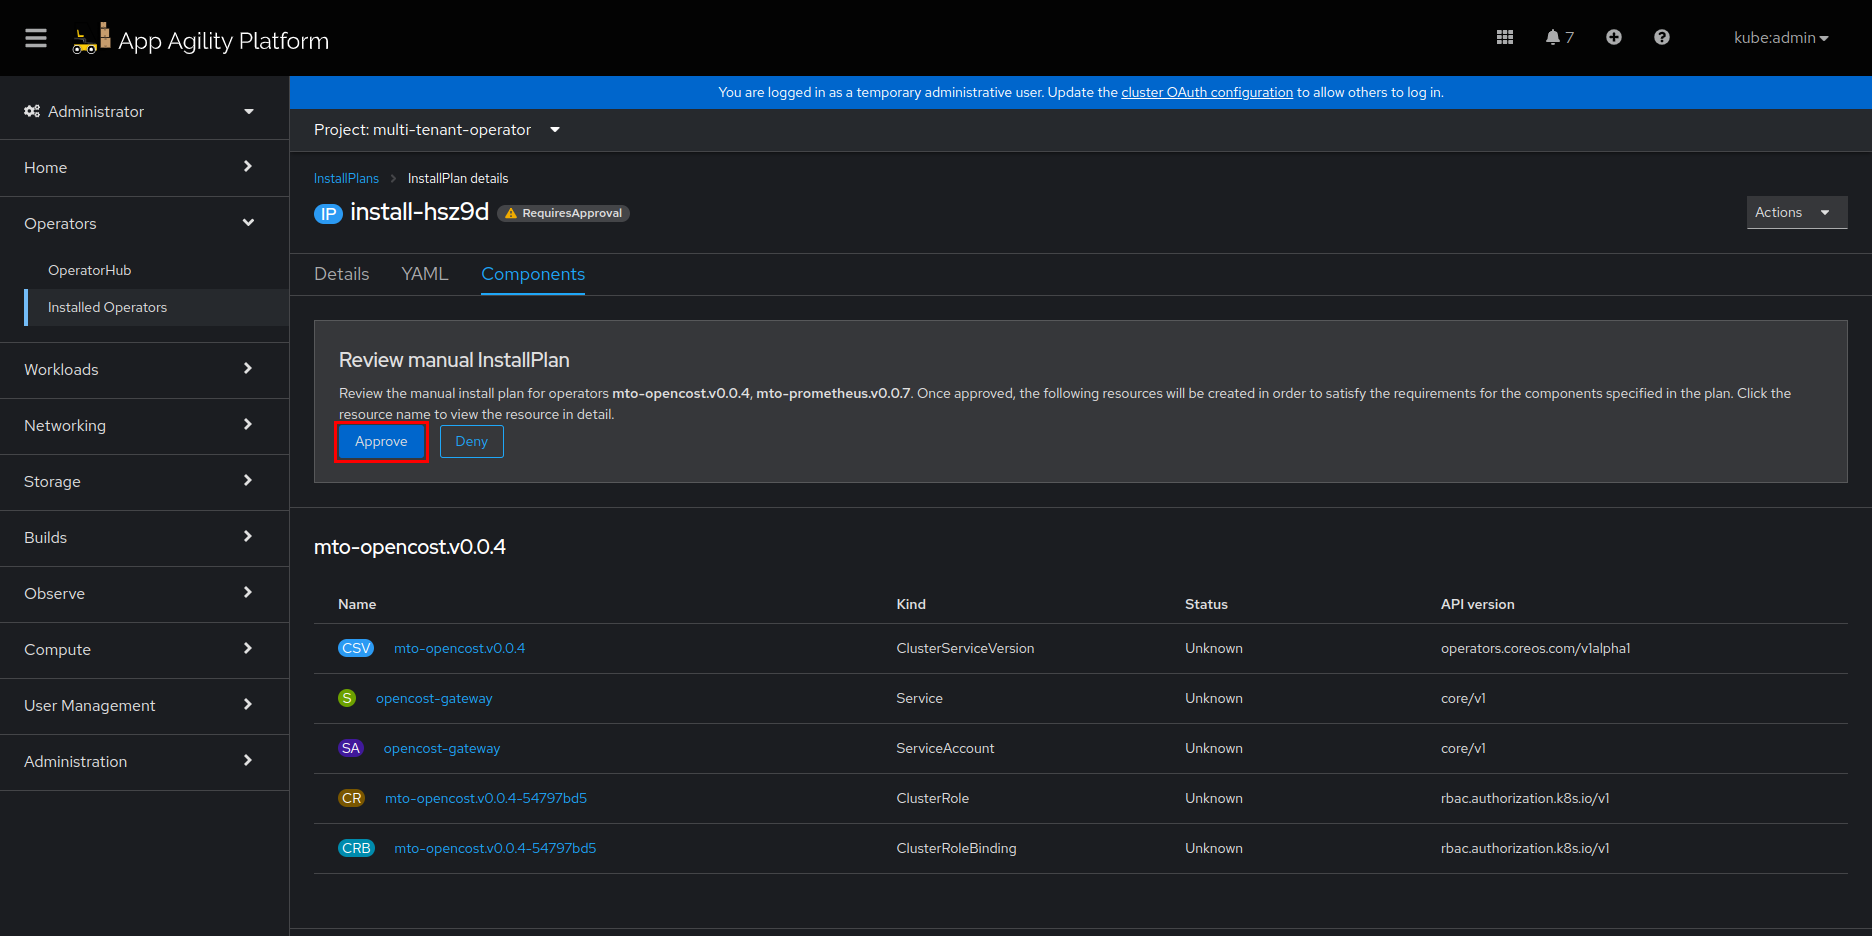Image resolution: width=1872 pixels, height=936 pixels.
Task: Expand the Workloads navigation section
Action: (140, 369)
